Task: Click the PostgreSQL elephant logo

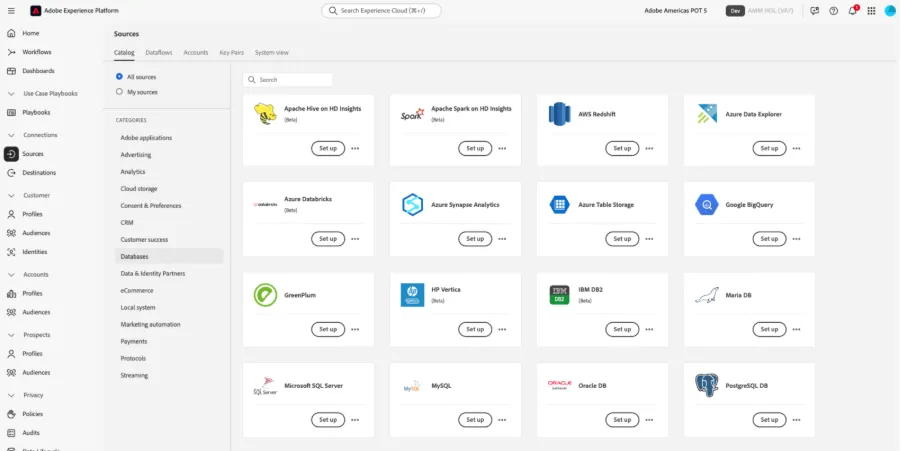Action: 706,386
